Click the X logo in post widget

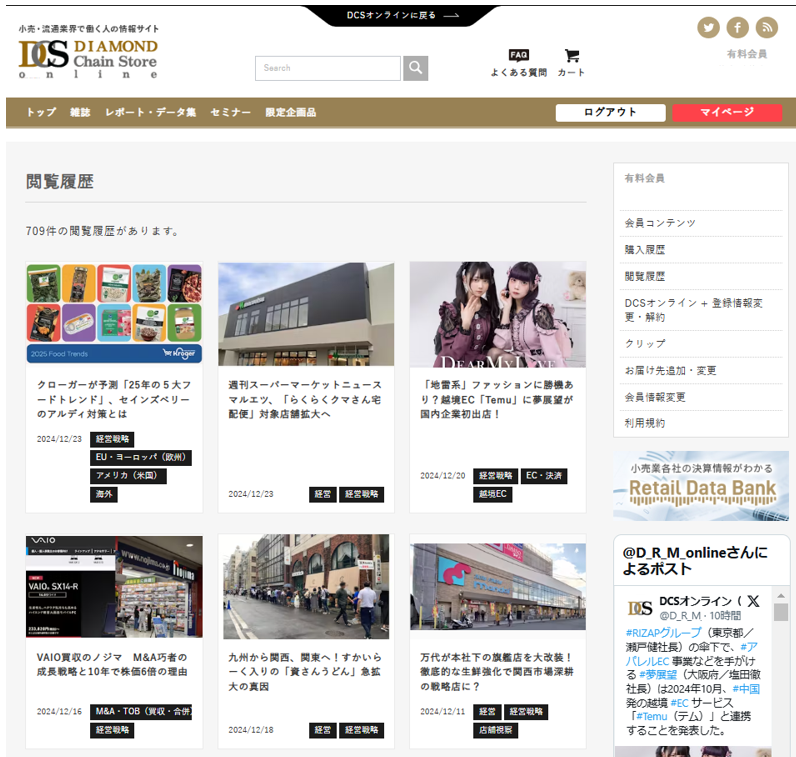pyautogui.click(x=753, y=602)
